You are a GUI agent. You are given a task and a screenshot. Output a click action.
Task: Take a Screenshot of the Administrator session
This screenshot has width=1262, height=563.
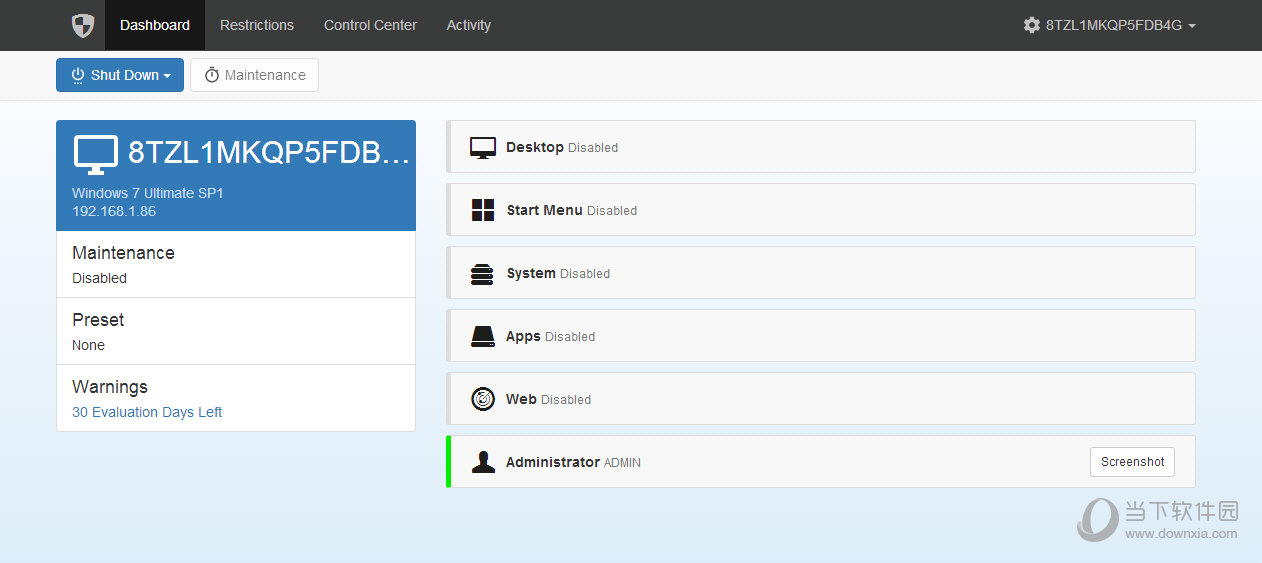coord(1132,462)
